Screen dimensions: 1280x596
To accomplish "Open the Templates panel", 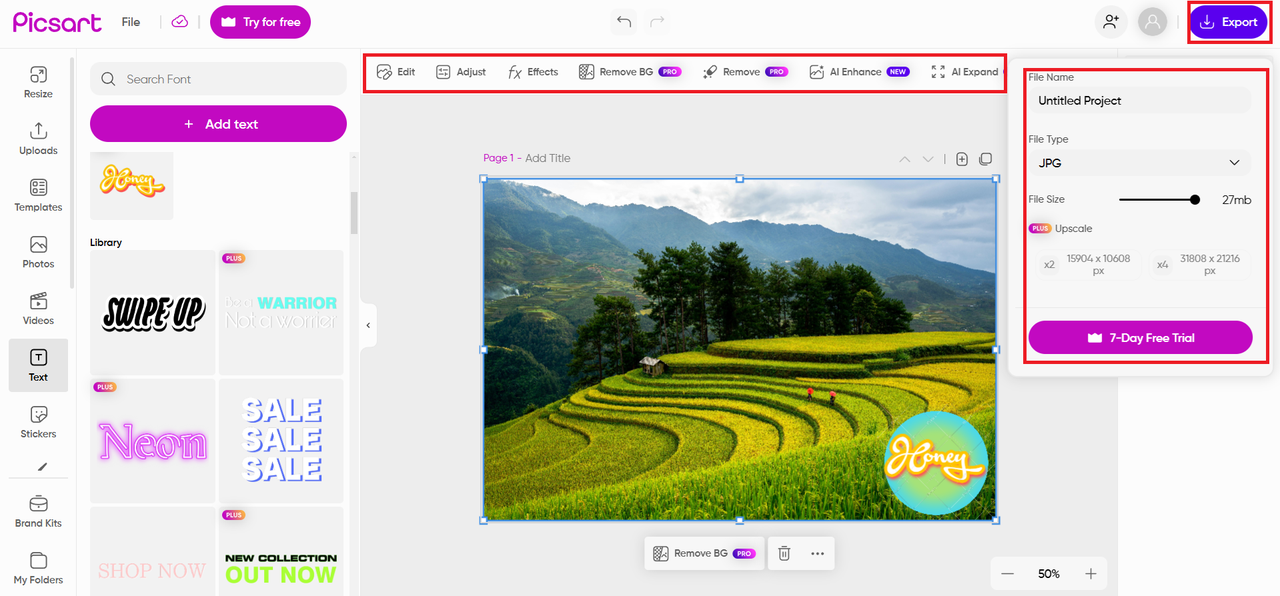I will [x=38, y=196].
